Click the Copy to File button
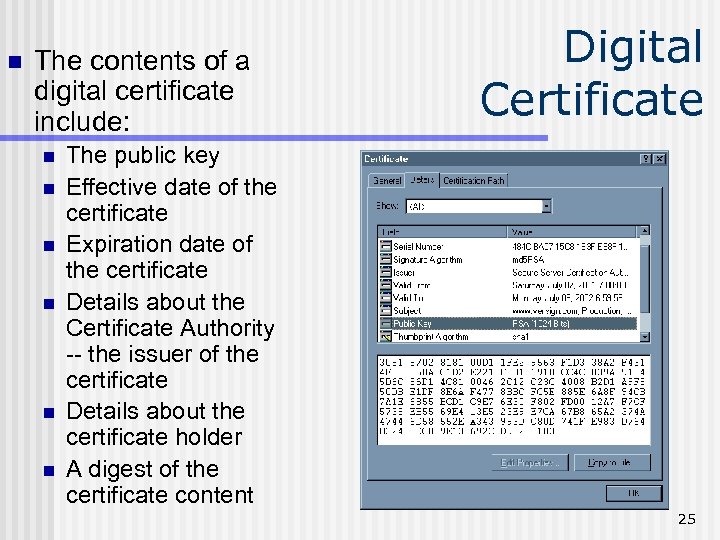 (x=612, y=462)
